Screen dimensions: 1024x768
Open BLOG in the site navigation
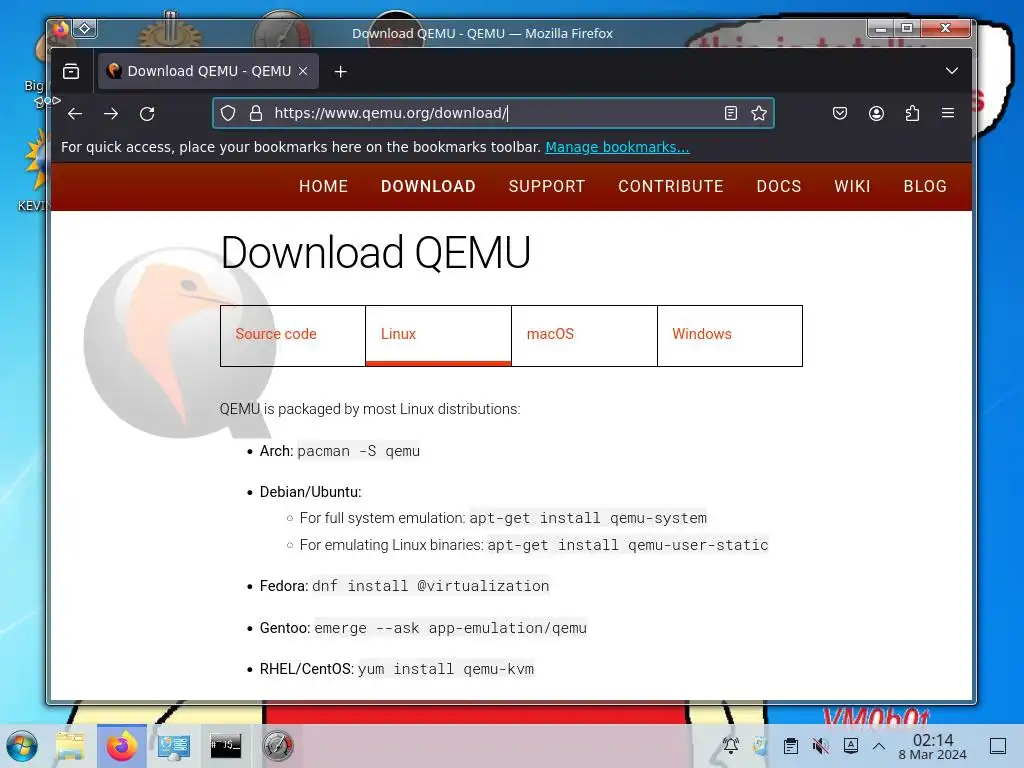pyautogui.click(x=925, y=186)
